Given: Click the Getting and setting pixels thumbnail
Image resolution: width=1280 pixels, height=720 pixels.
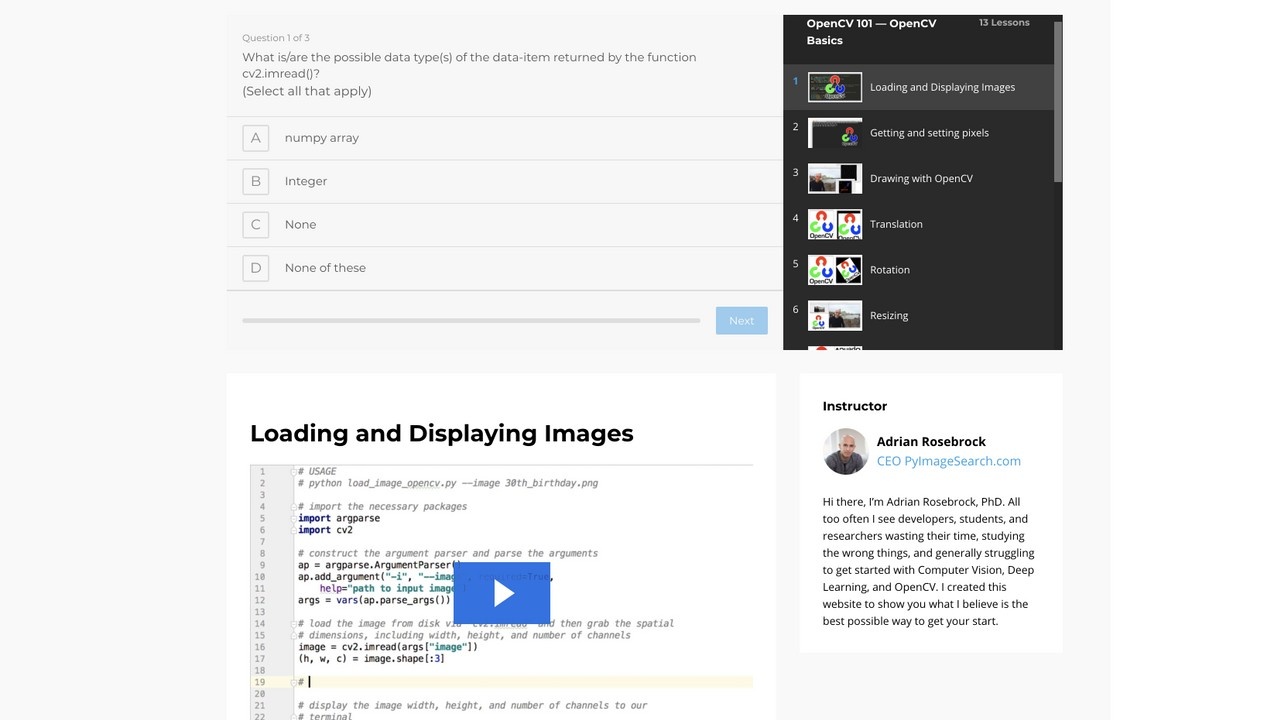Looking at the screenshot, I should click(x=834, y=133).
